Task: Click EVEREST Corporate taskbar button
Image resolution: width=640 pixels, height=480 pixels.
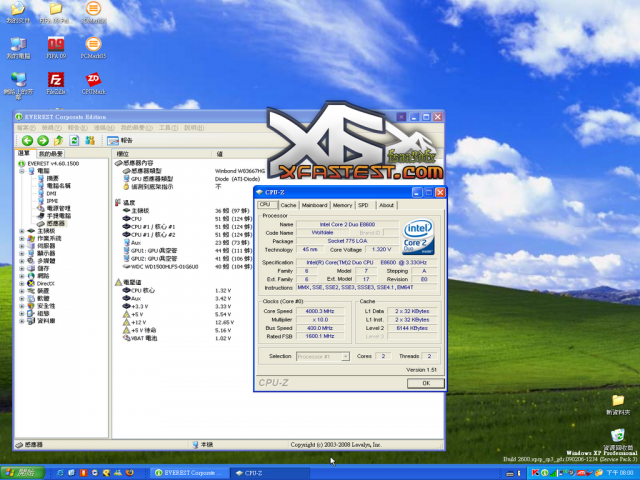Action: [189, 473]
